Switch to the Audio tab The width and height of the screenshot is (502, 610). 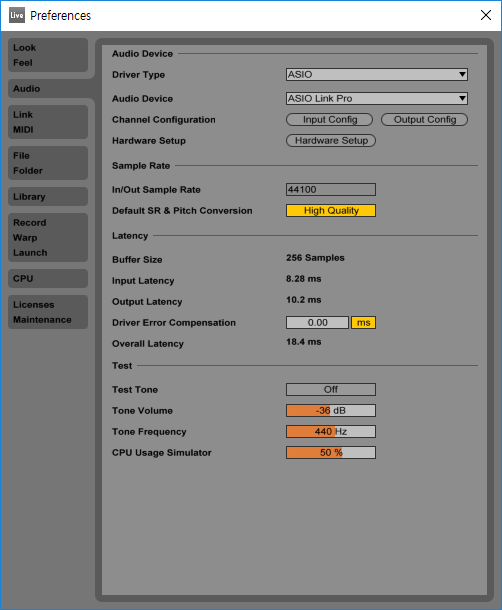tap(48, 89)
